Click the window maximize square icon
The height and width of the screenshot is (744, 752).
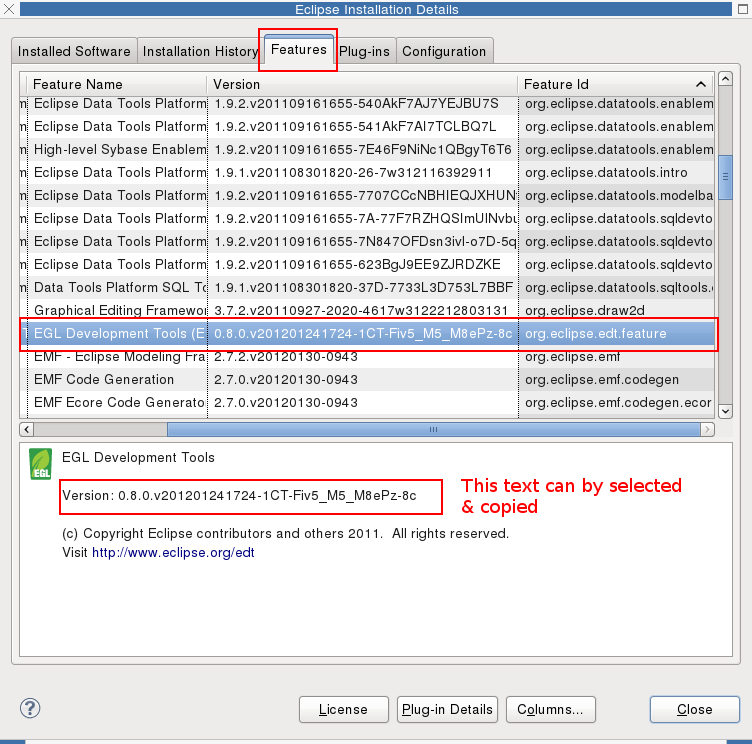pyautogui.click(x=743, y=9)
